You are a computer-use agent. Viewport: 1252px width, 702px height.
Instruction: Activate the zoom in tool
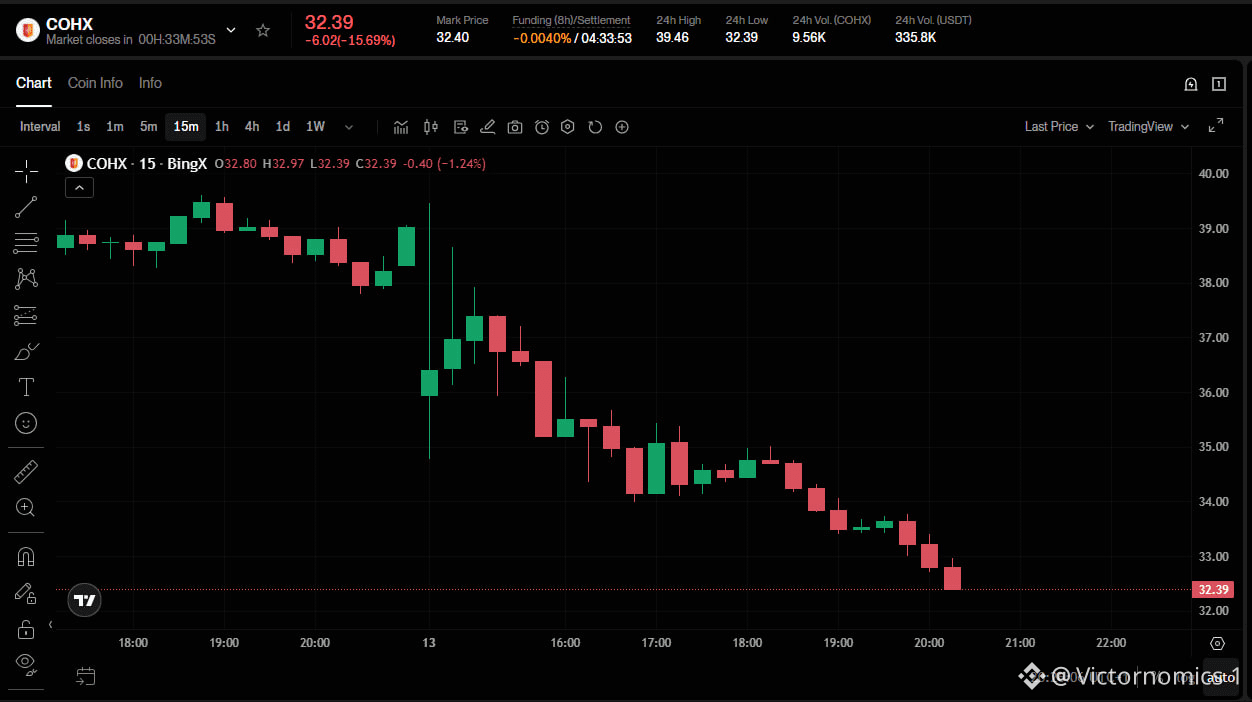point(27,508)
